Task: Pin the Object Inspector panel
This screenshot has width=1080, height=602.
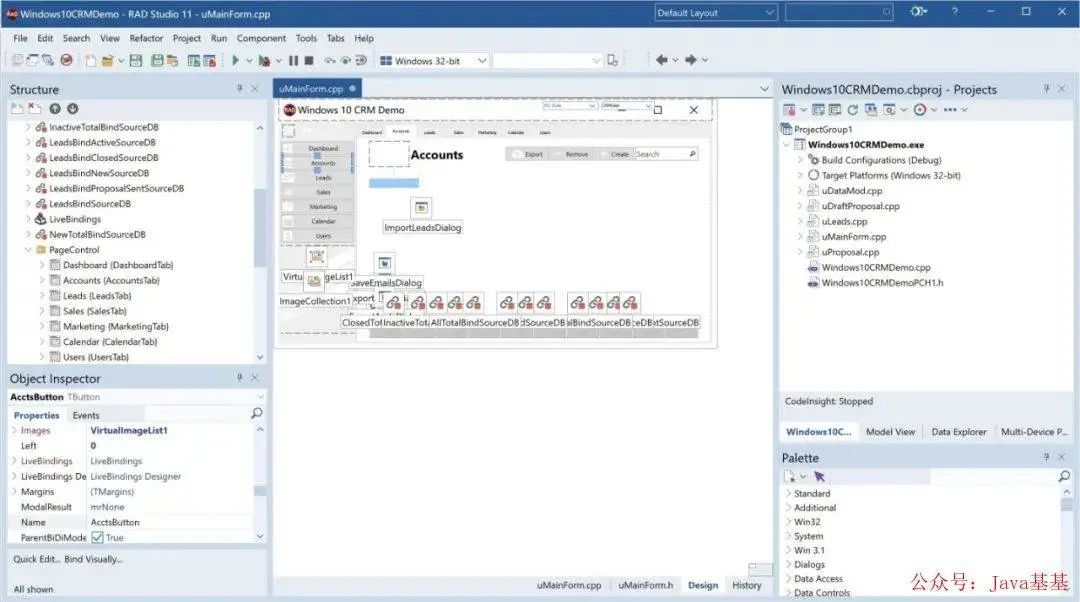Action: [x=239, y=378]
